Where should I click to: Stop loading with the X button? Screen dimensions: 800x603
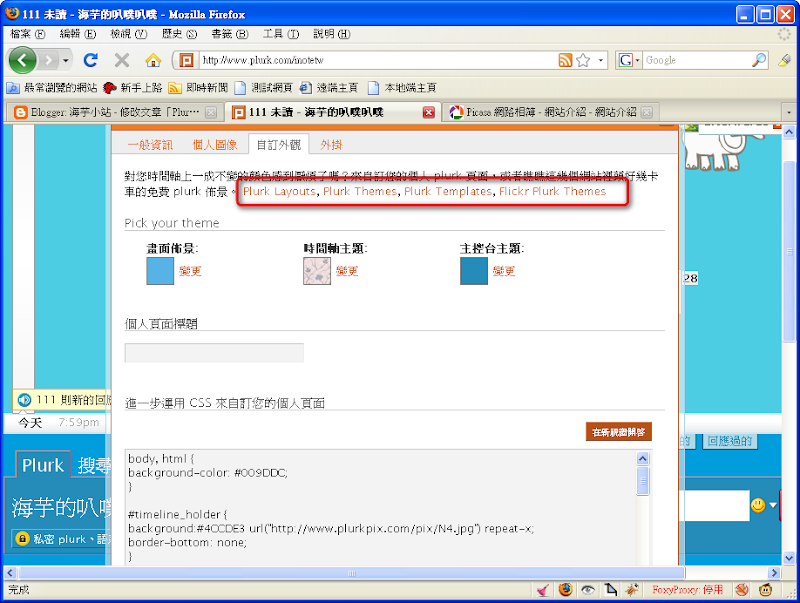[121, 60]
